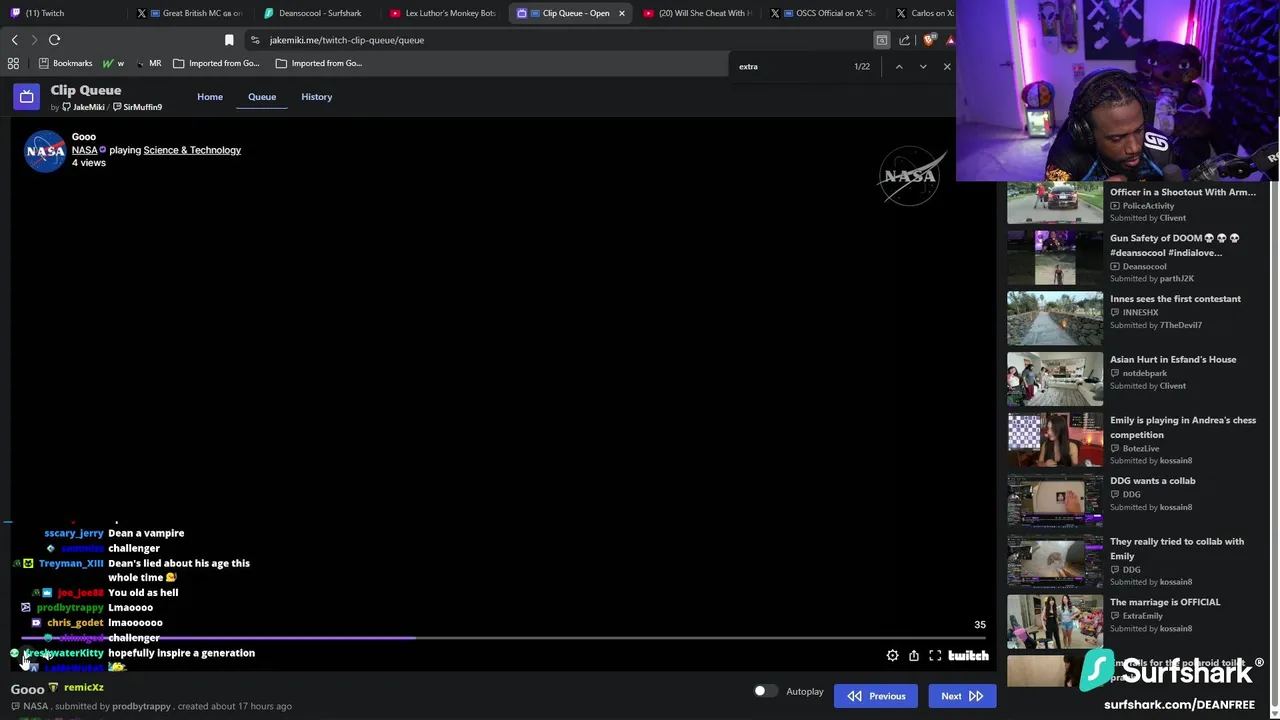
Task: Skip to the Next clip
Action: tap(961, 696)
